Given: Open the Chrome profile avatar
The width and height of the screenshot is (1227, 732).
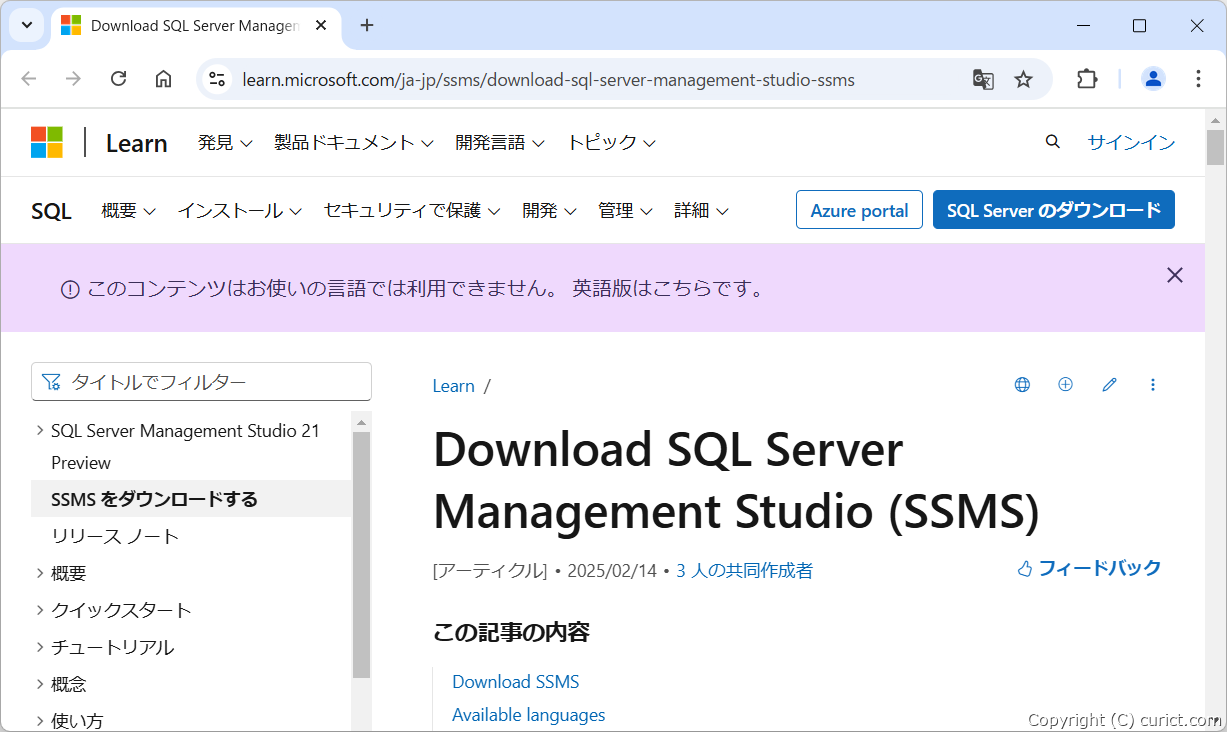Looking at the screenshot, I should [x=1153, y=79].
